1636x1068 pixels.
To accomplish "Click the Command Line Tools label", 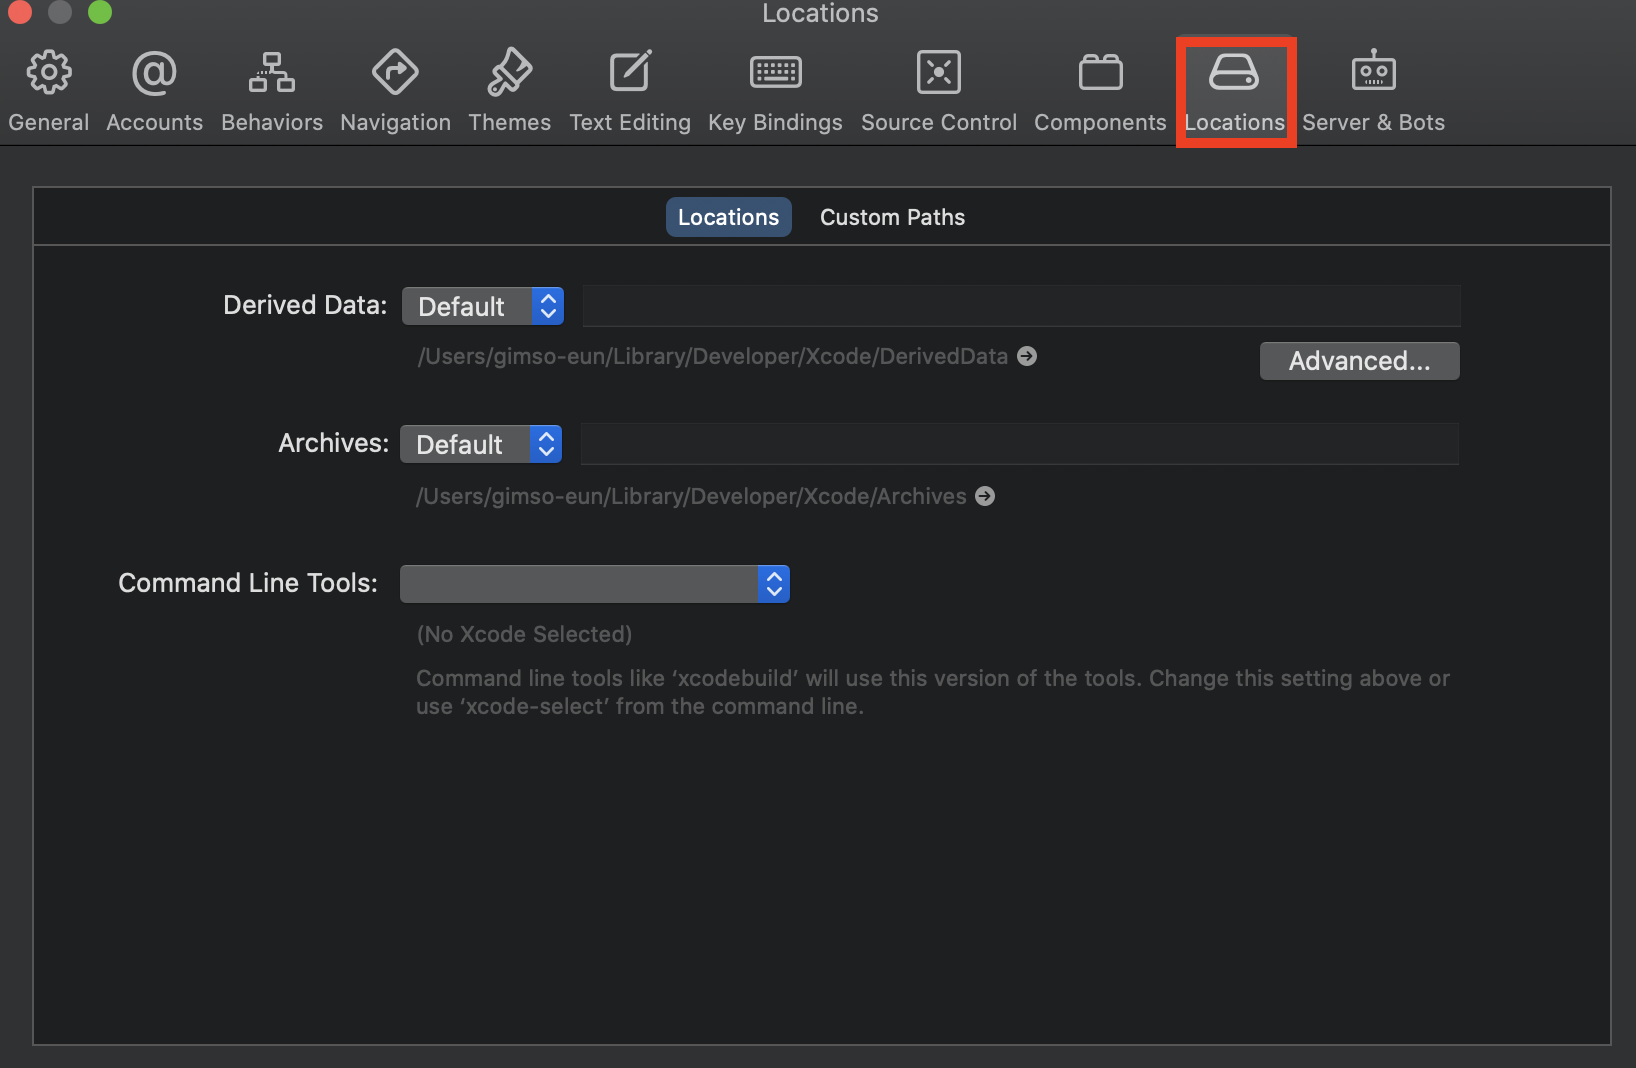I will click(x=248, y=583).
